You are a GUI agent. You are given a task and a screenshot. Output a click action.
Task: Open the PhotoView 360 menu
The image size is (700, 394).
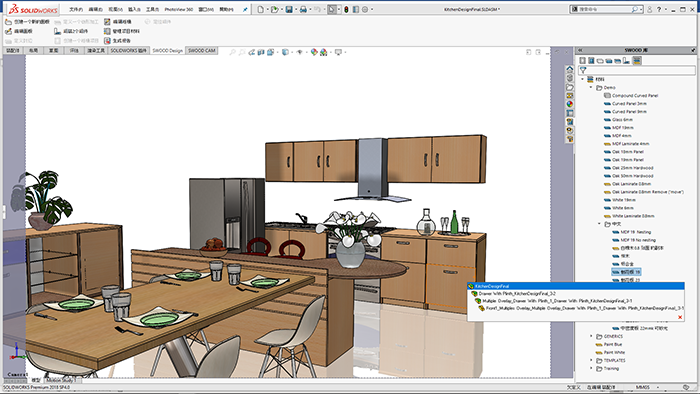pyautogui.click(x=179, y=9)
